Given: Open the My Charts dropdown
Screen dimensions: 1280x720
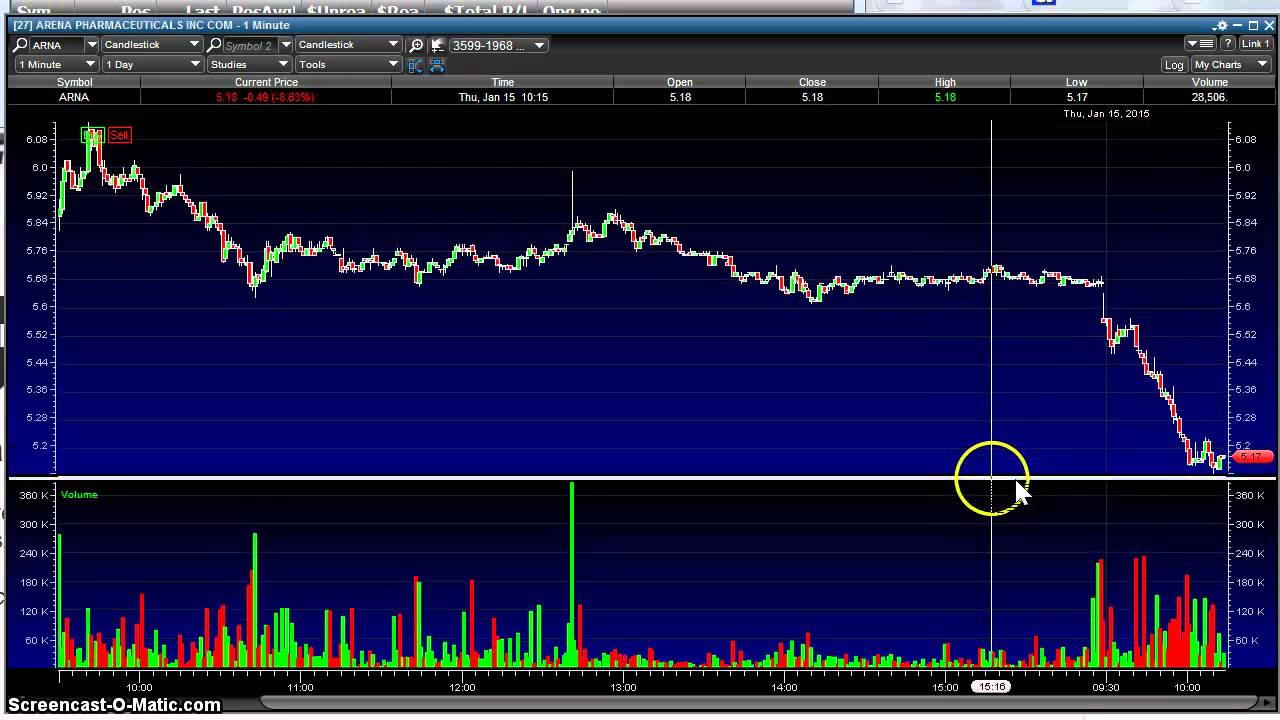Looking at the screenshot, I should pyautogui.click(x=1231, y=65).
